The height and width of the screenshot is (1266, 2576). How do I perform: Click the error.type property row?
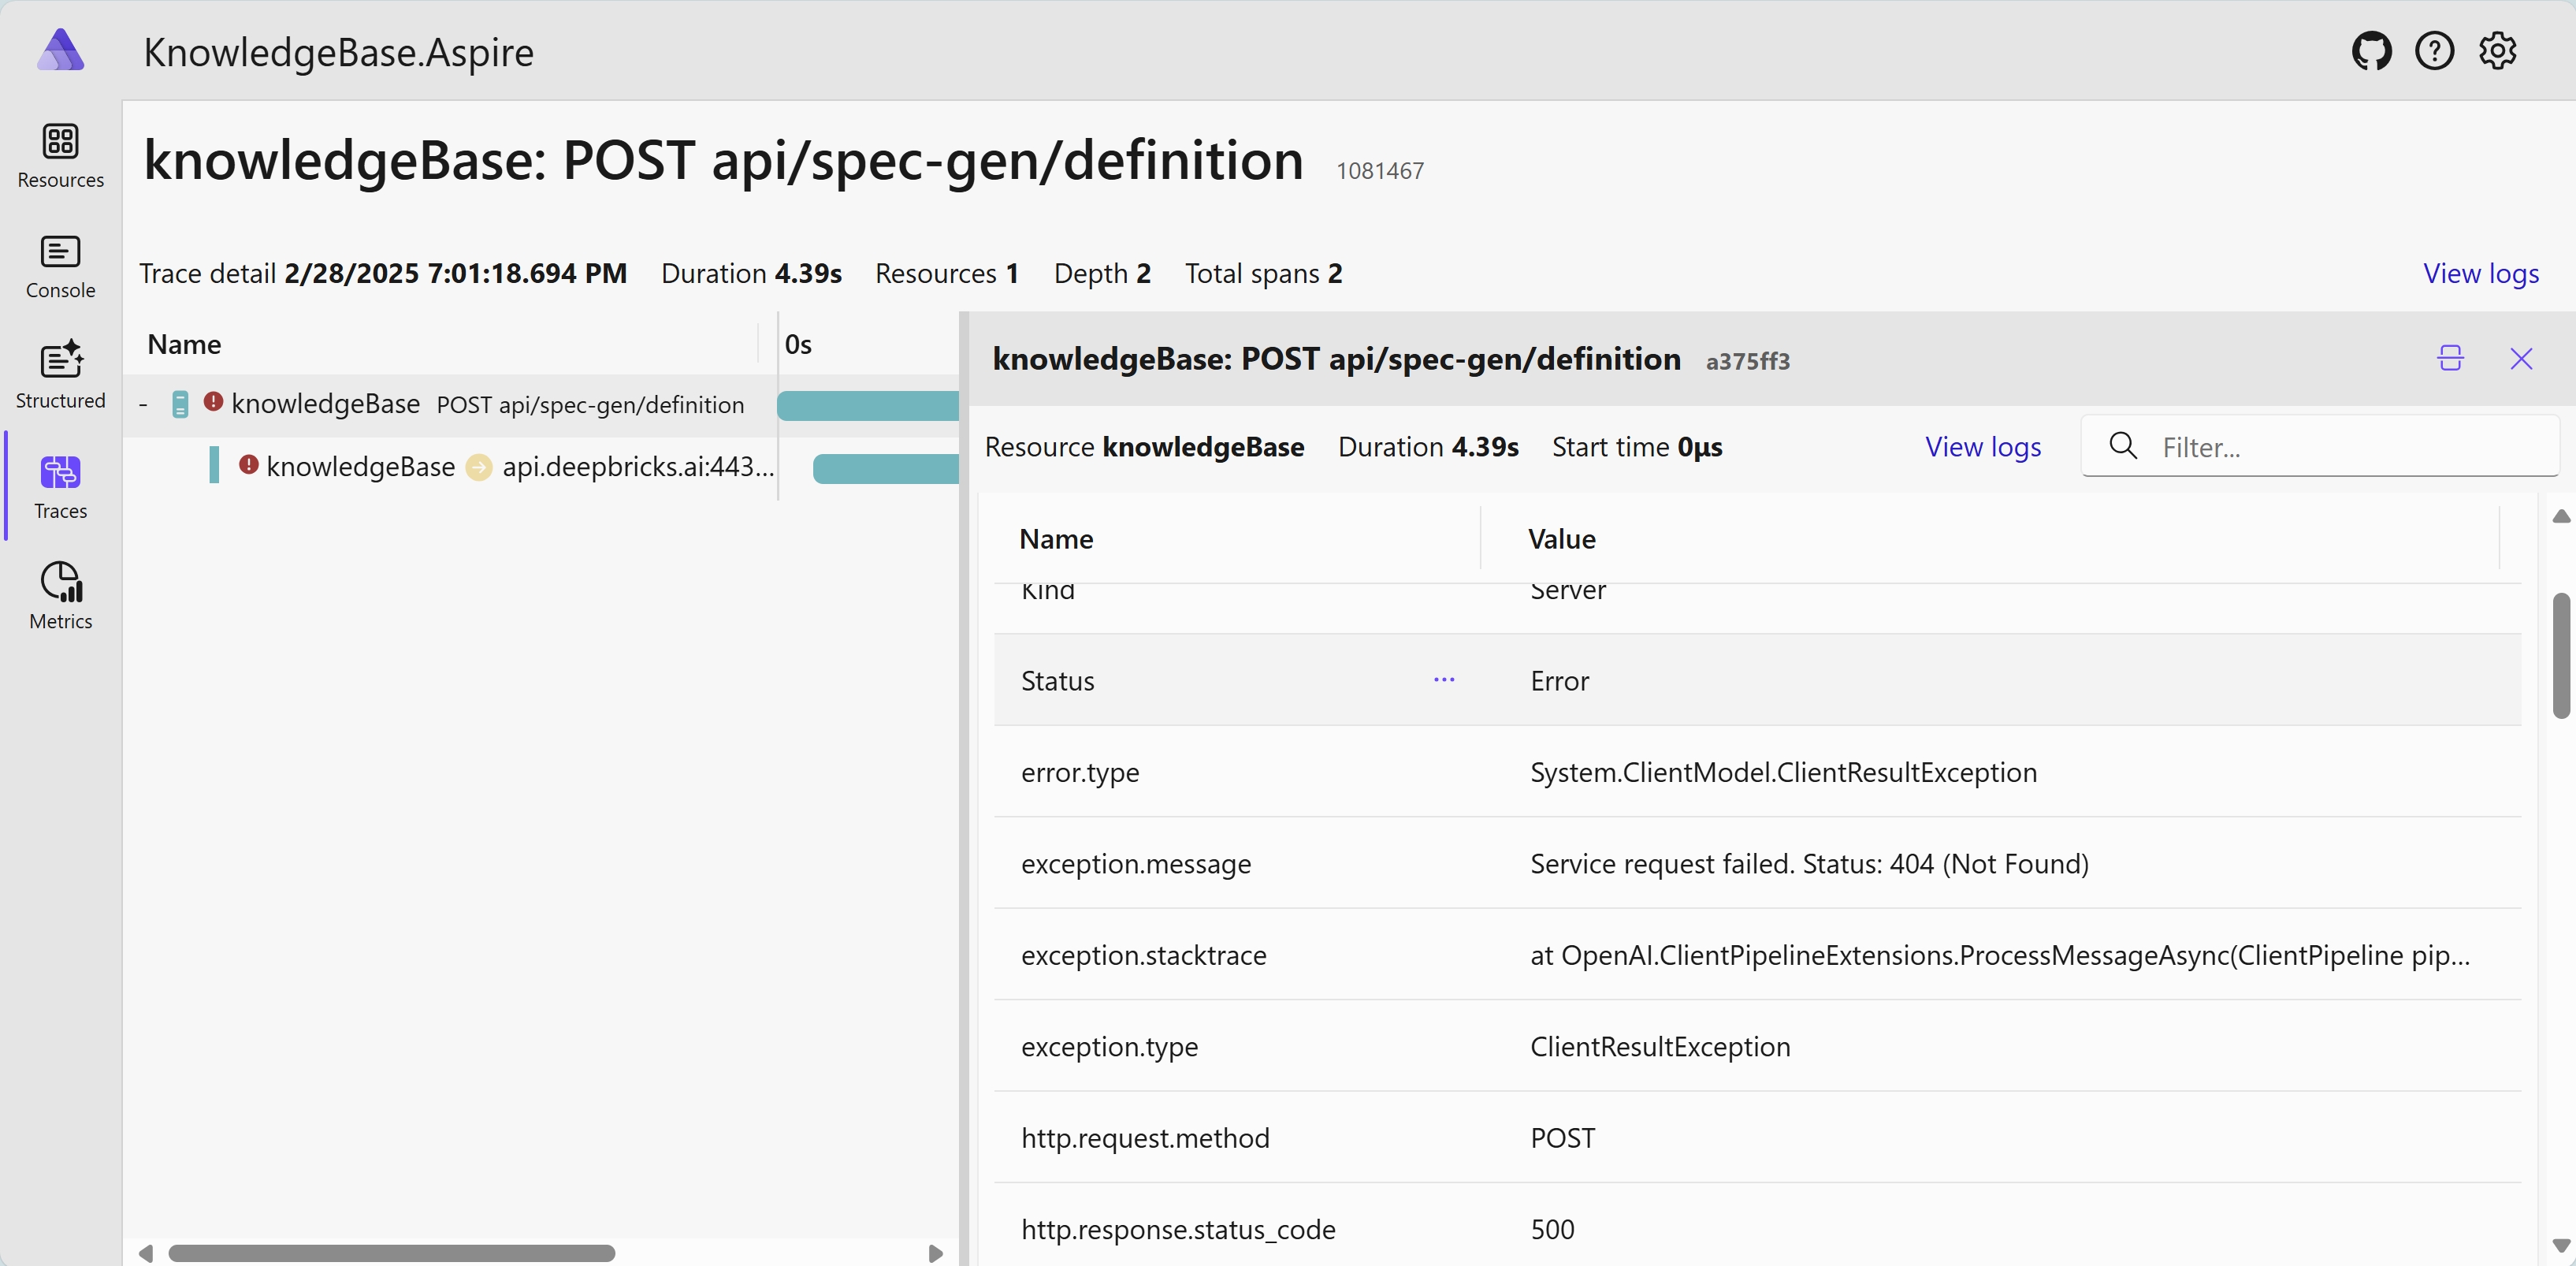[x=1757, y=772]
